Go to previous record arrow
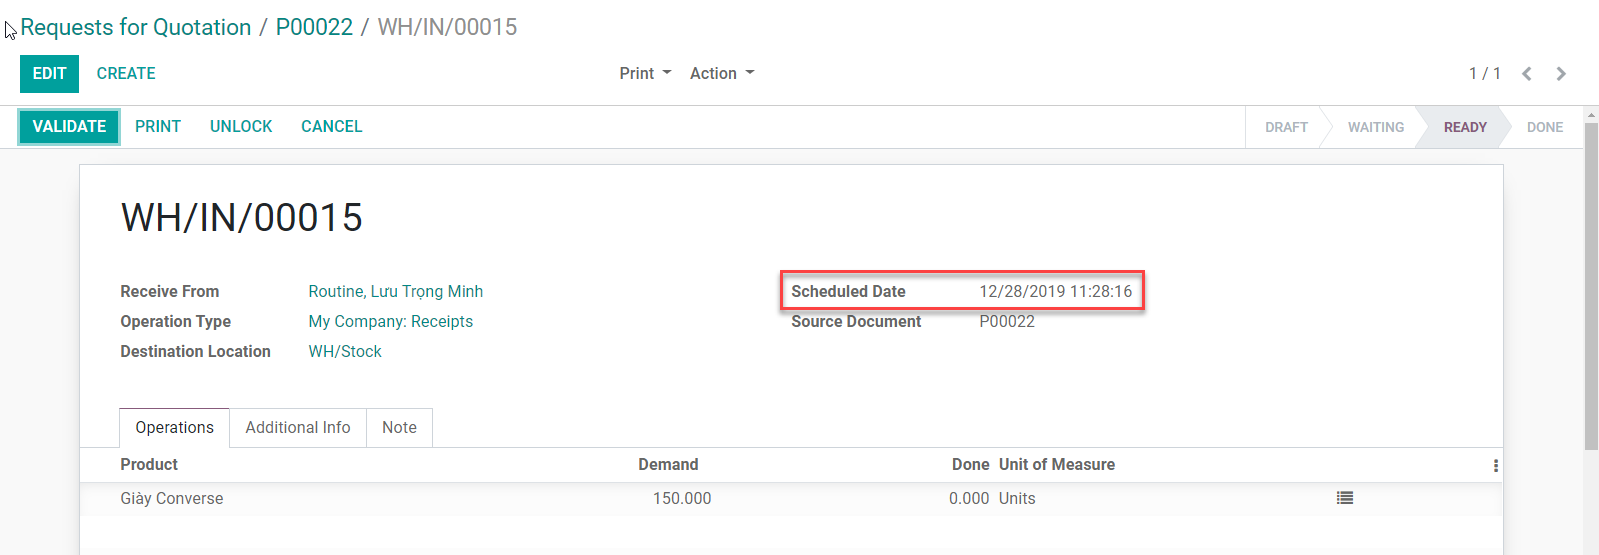 pos(1526,74)
